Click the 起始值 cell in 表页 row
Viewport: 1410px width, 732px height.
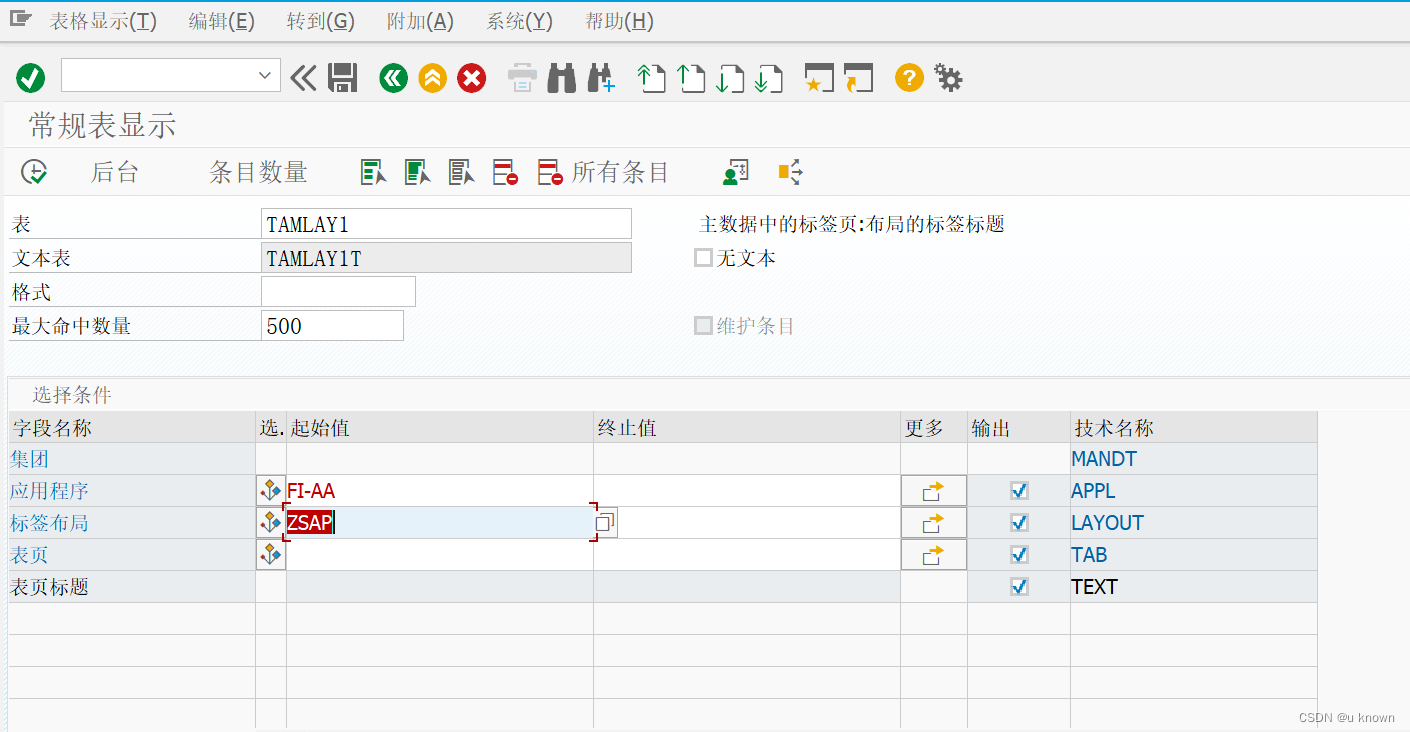point(440,555)
